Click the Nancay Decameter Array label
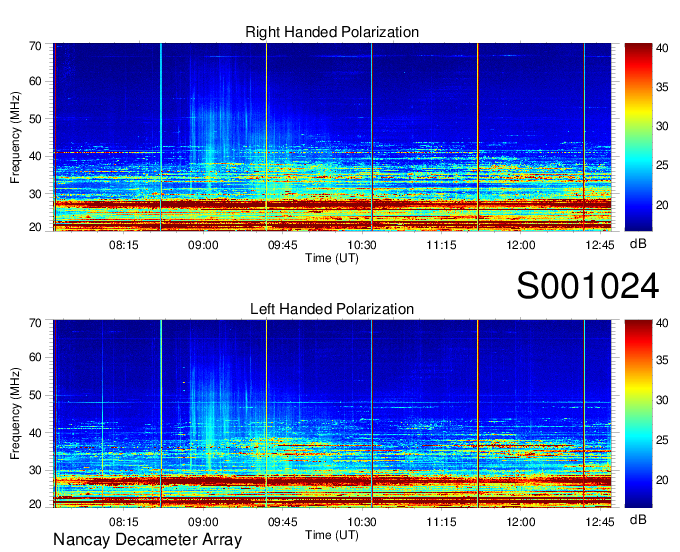Viewport: 680px width, 552px height. (x=147, y=540)
